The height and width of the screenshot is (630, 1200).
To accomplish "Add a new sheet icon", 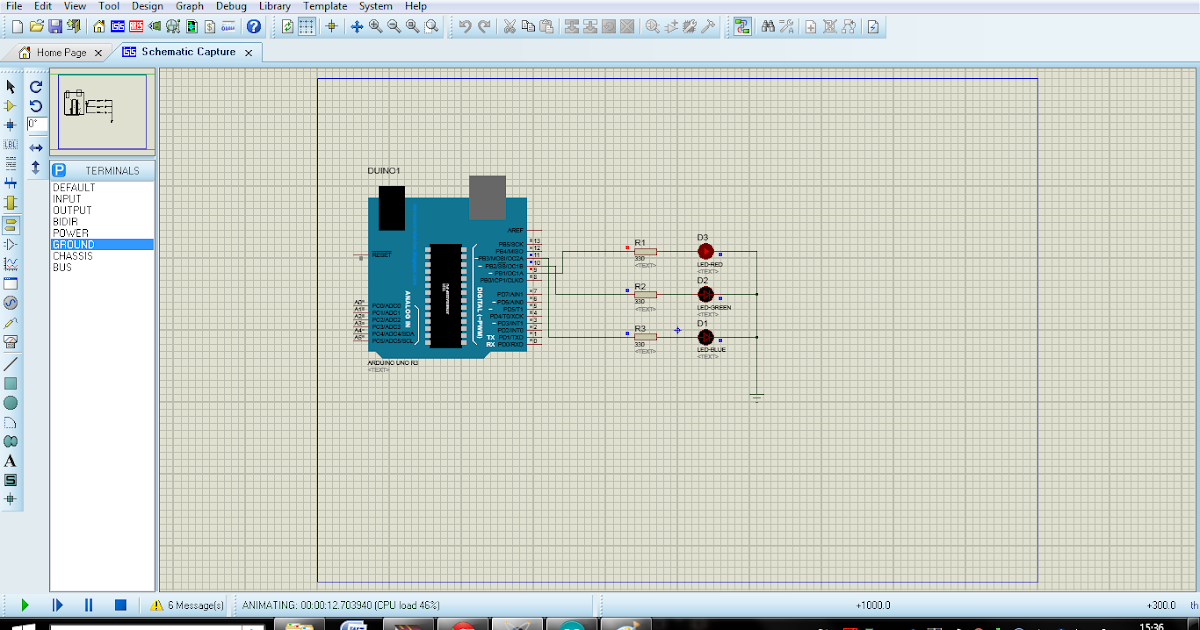I will tap(810, 27).
